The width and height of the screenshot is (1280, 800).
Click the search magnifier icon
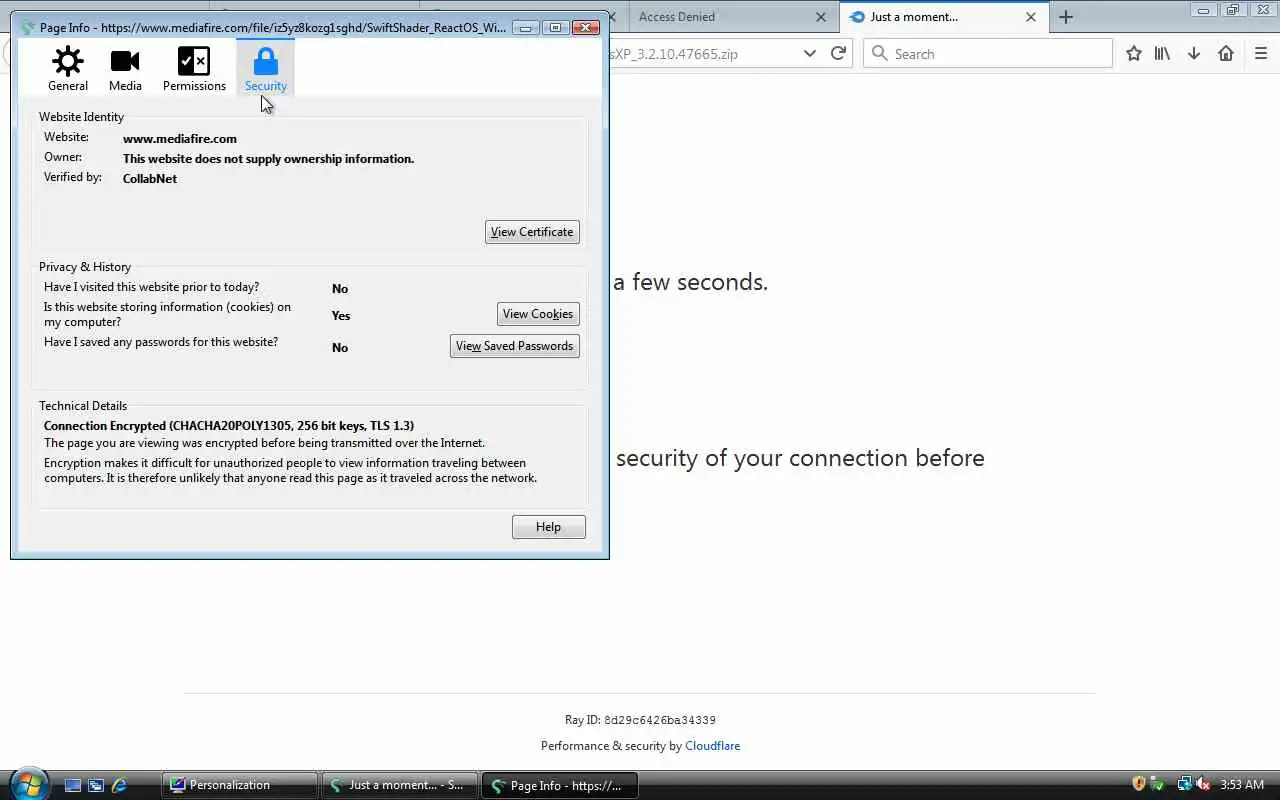[880, 54]
